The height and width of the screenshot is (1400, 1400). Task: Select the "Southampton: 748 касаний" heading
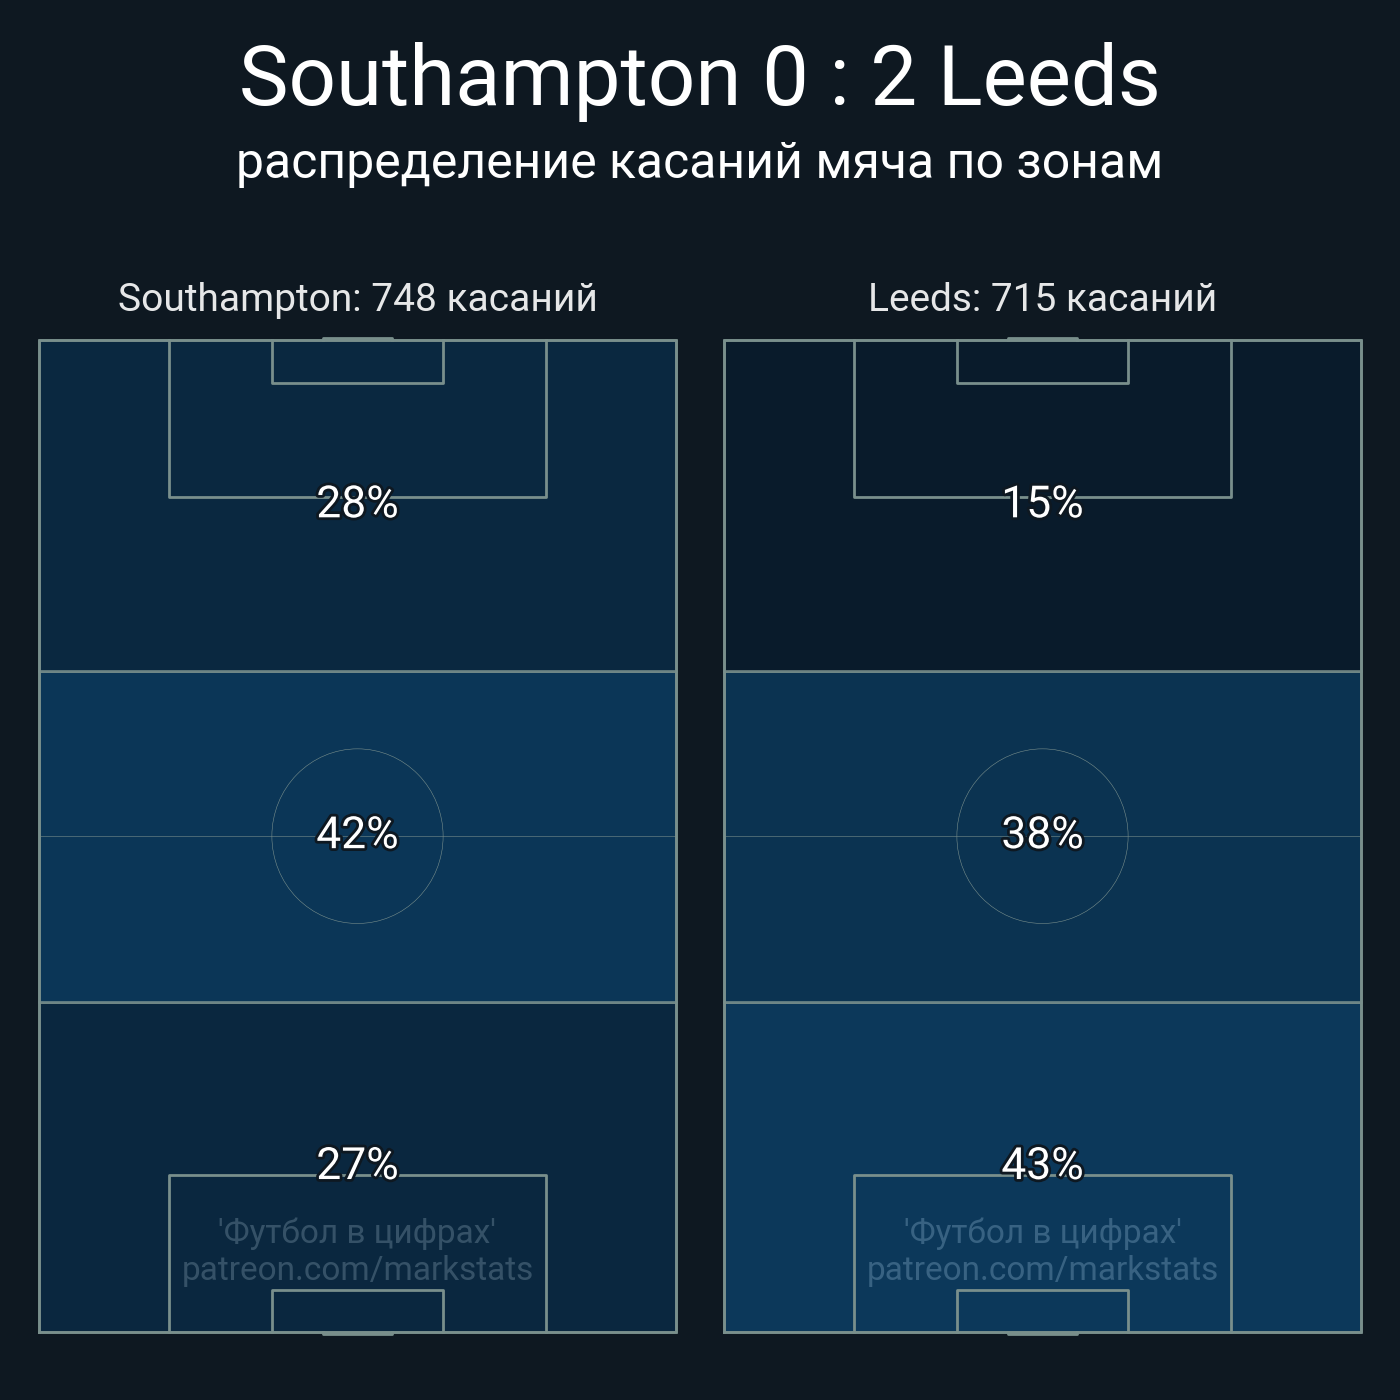pyautogui.click(x=357, y=298)
